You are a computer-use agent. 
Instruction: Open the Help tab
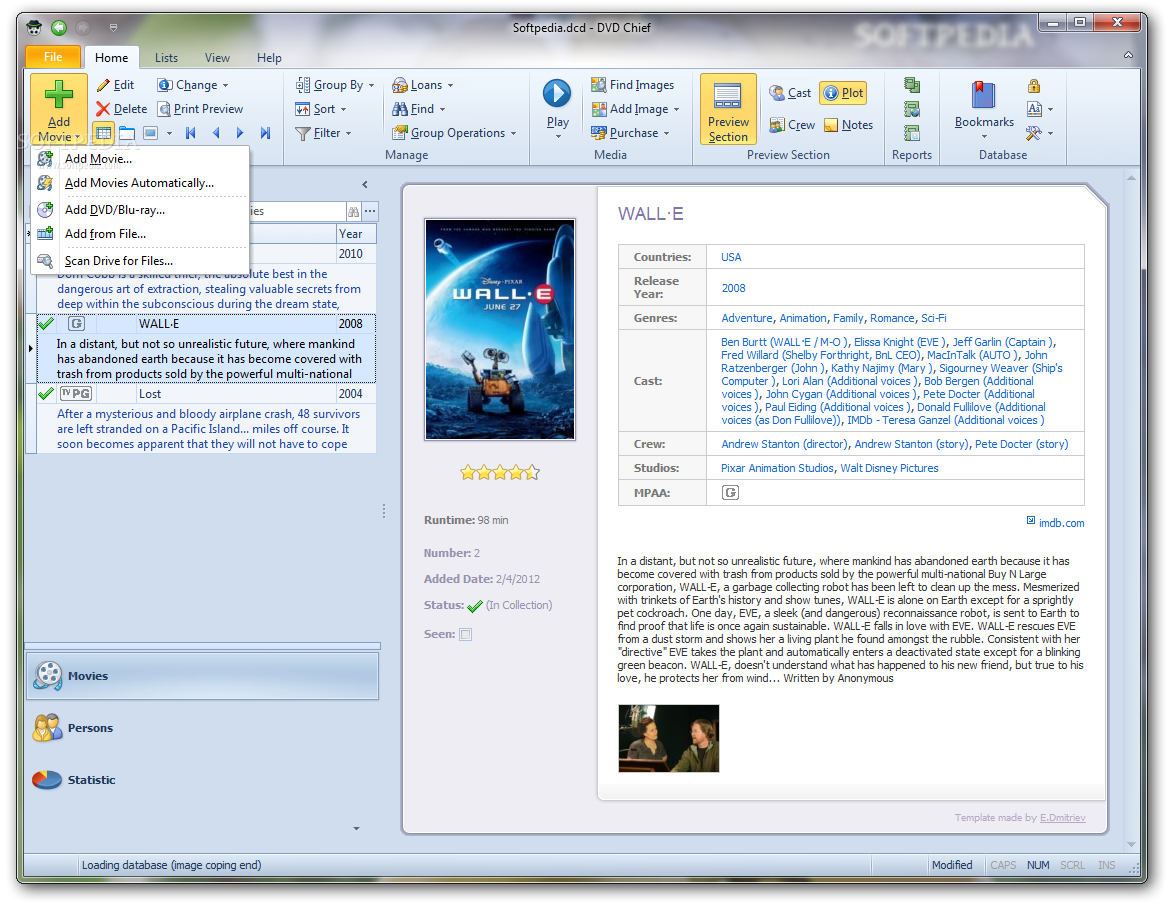click(x=269, y=58)
